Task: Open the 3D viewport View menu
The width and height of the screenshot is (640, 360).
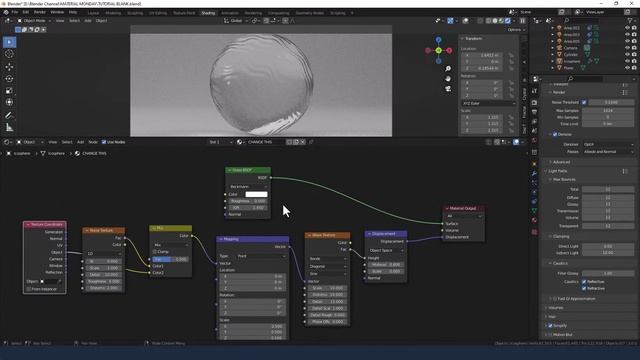Action: (x=60, y=20)
